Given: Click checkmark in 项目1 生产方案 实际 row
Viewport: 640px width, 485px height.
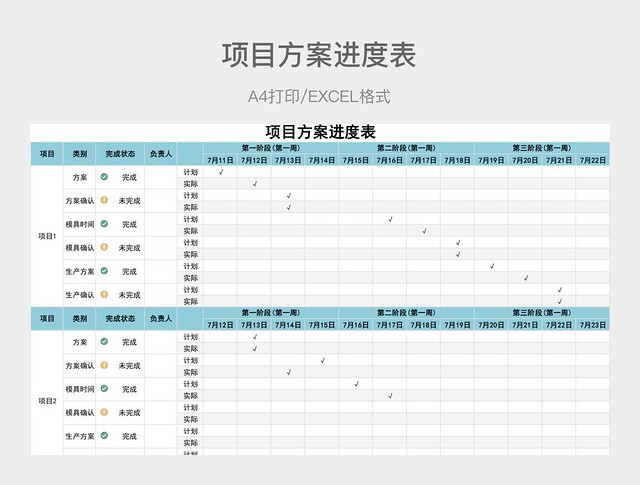Looking at the screenshot, I should point(526,278).
